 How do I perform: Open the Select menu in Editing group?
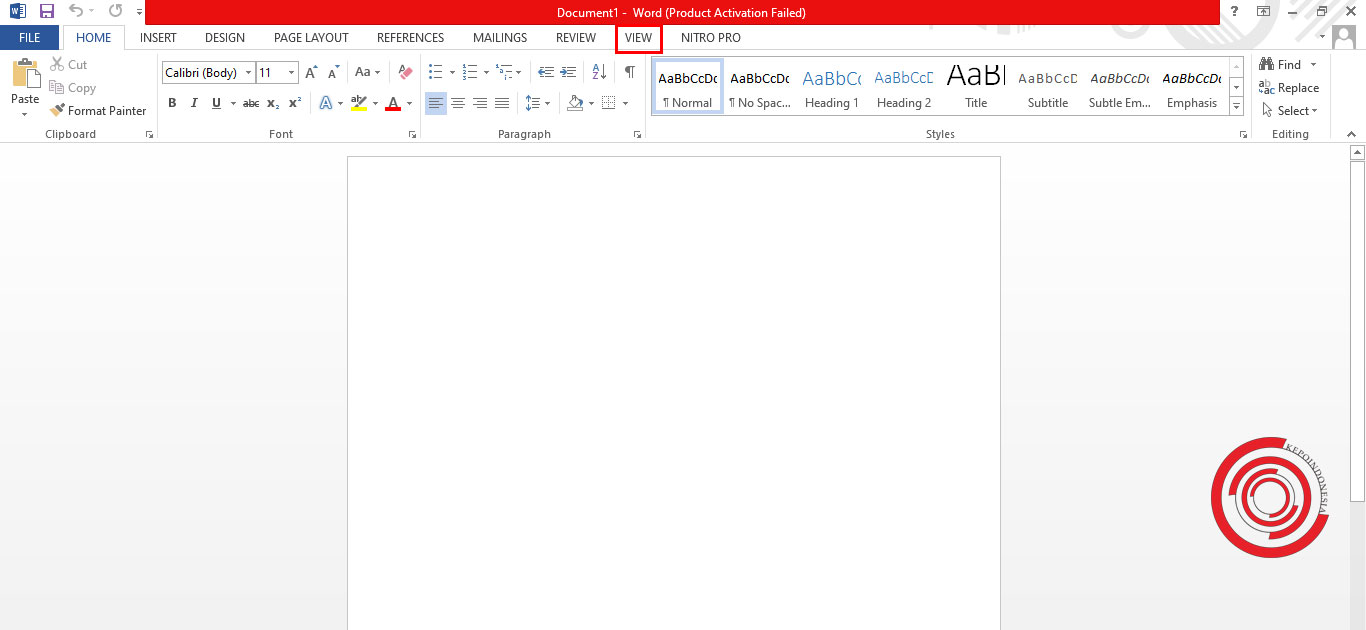pos(1290,110)
